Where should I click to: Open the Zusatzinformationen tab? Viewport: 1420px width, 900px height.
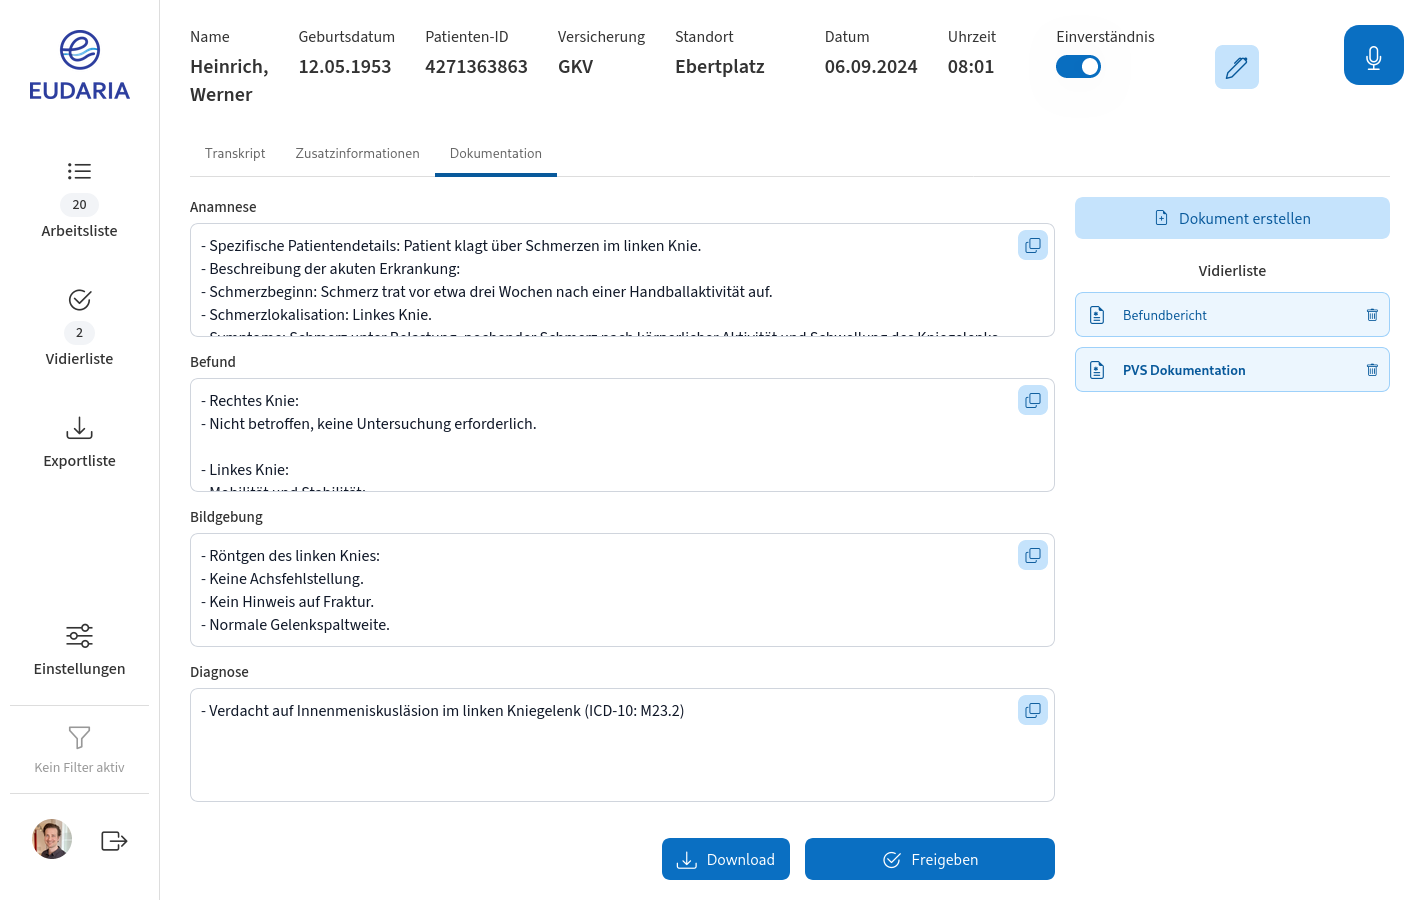tap(357, 154)
